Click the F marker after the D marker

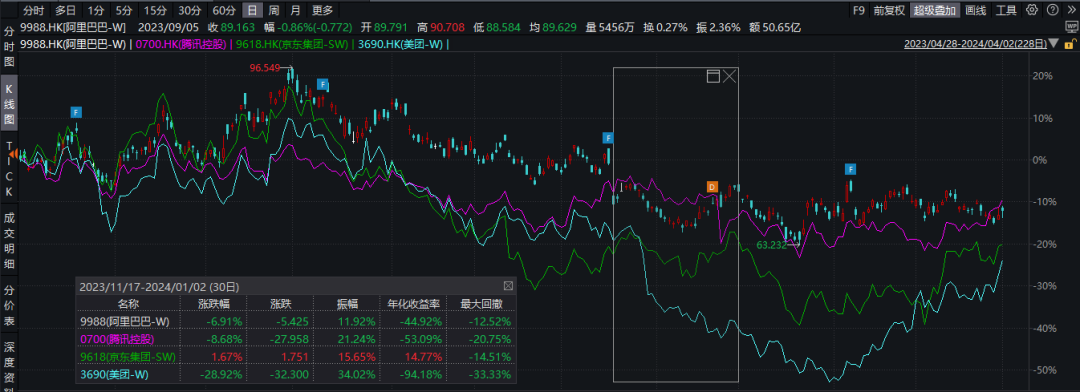click(851, 169)
